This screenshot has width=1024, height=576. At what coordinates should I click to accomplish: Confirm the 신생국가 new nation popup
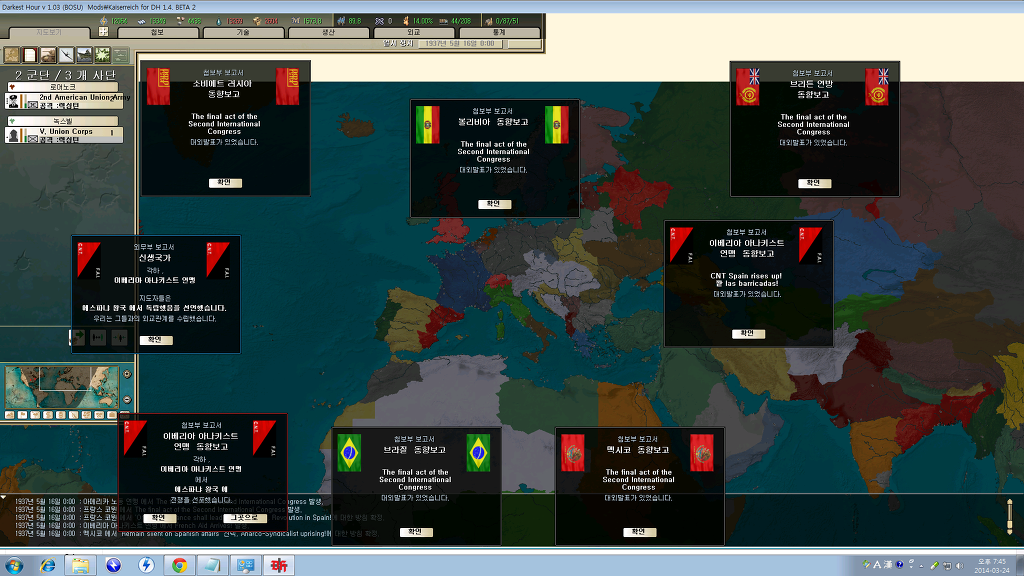(156, 340)
